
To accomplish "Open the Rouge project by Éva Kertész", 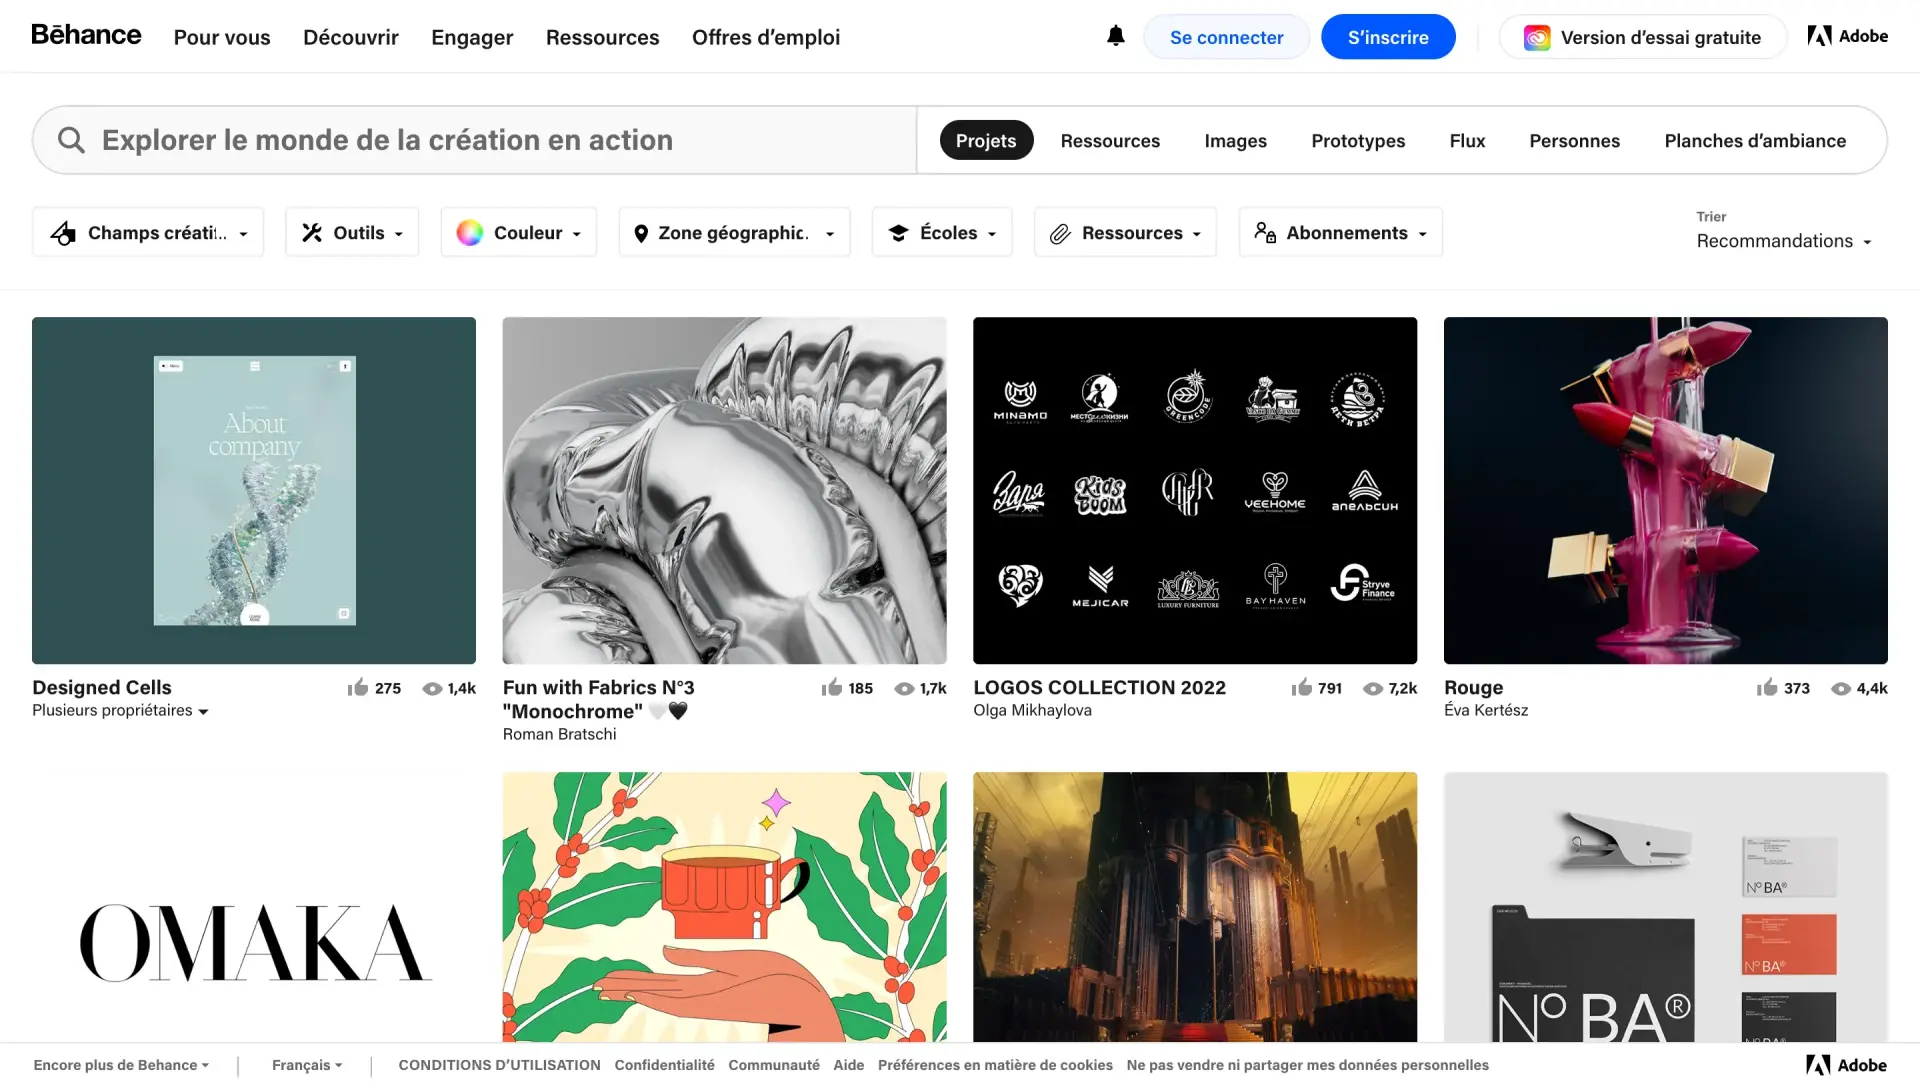I will pyautogui.click(x=1665, y=490).
